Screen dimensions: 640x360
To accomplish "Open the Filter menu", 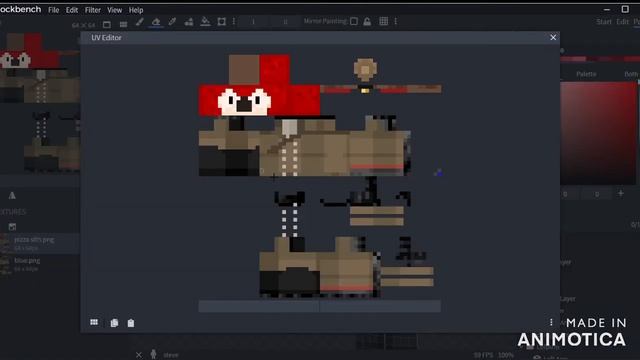I will pyautogui.click(x=93, y=10).
